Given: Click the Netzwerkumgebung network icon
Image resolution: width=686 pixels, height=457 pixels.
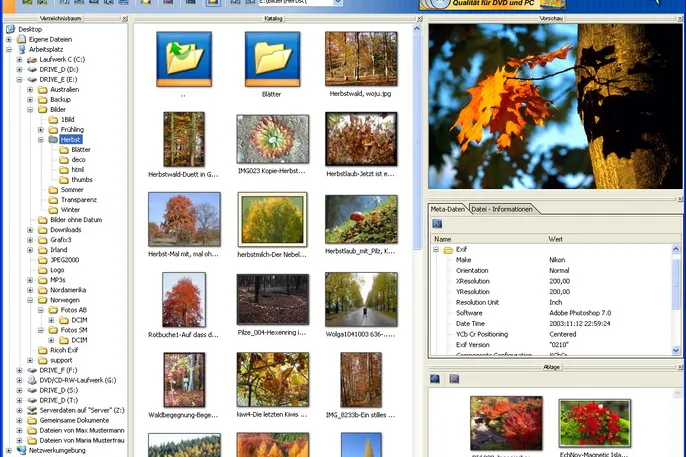Looking at the screenshot, I should pos(21,450).
